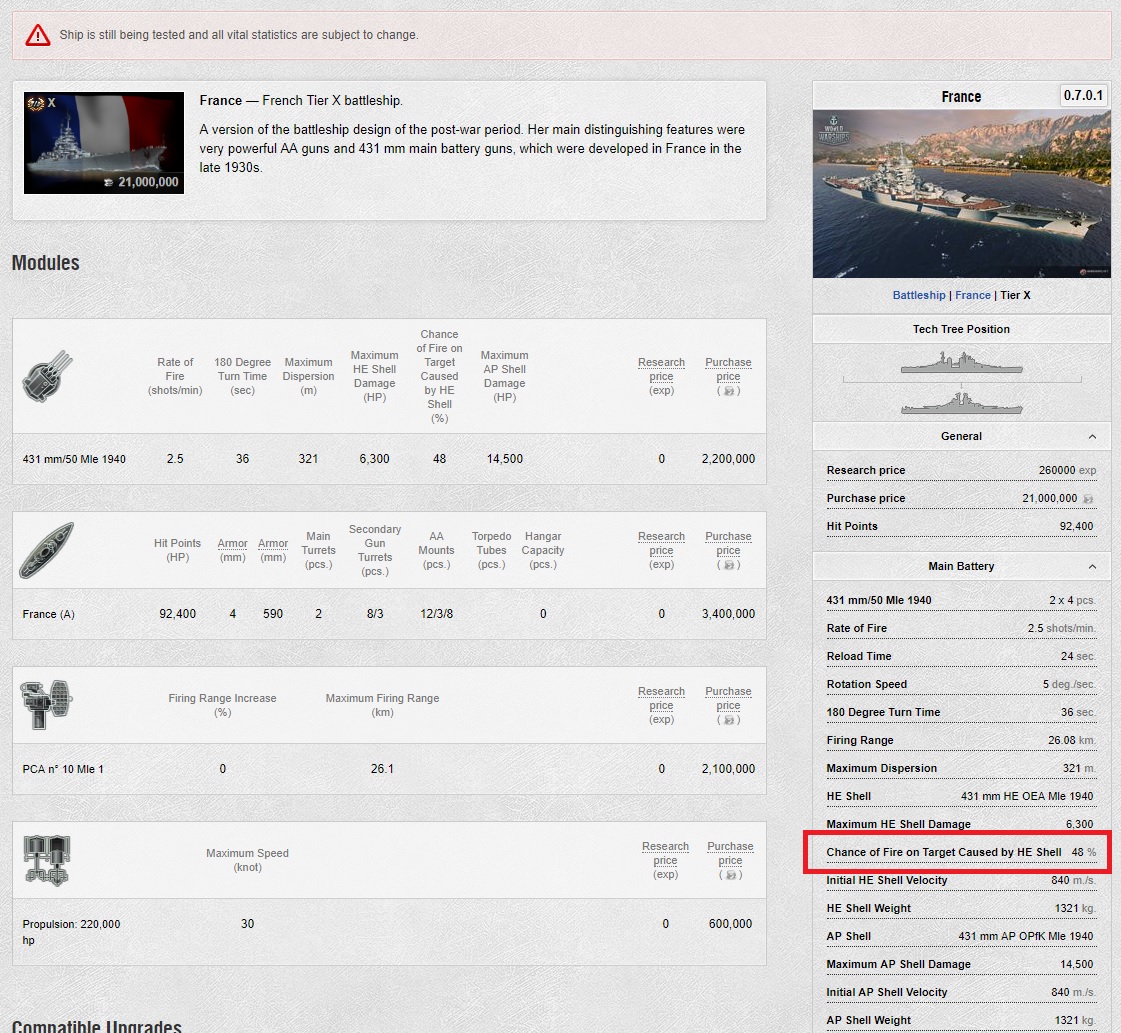Click the 2,100,000 purchase price value
This screenshot has height=1033, width=1121.
(728, 769)
